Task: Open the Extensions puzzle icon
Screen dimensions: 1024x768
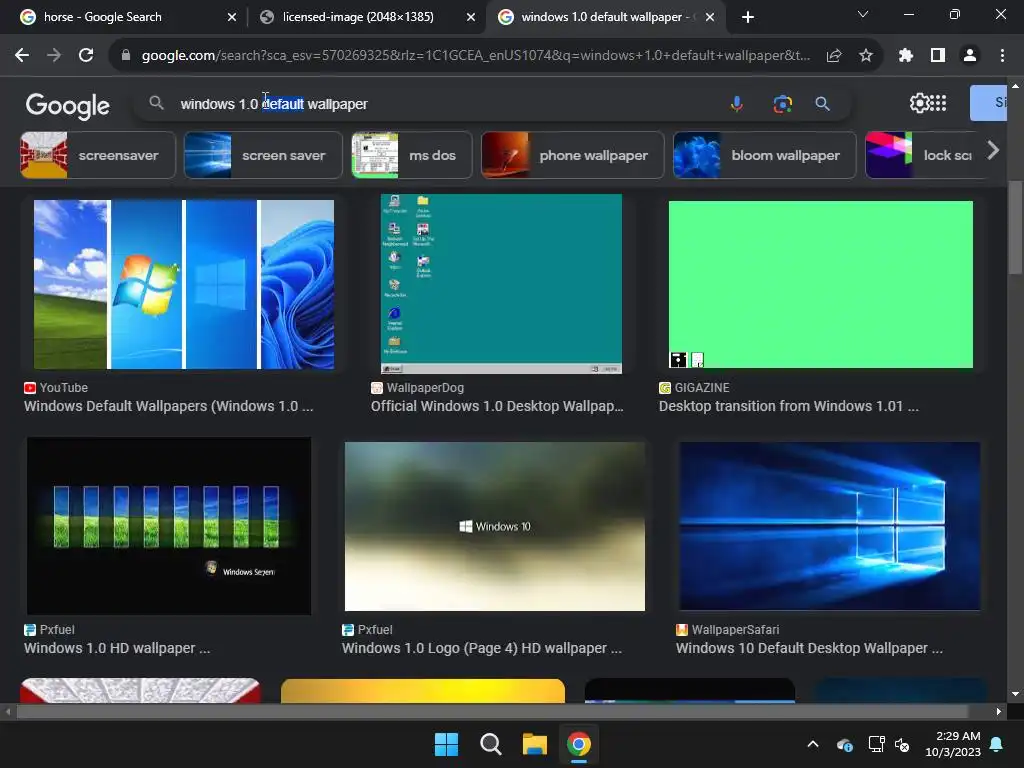Action: point(905,56)
